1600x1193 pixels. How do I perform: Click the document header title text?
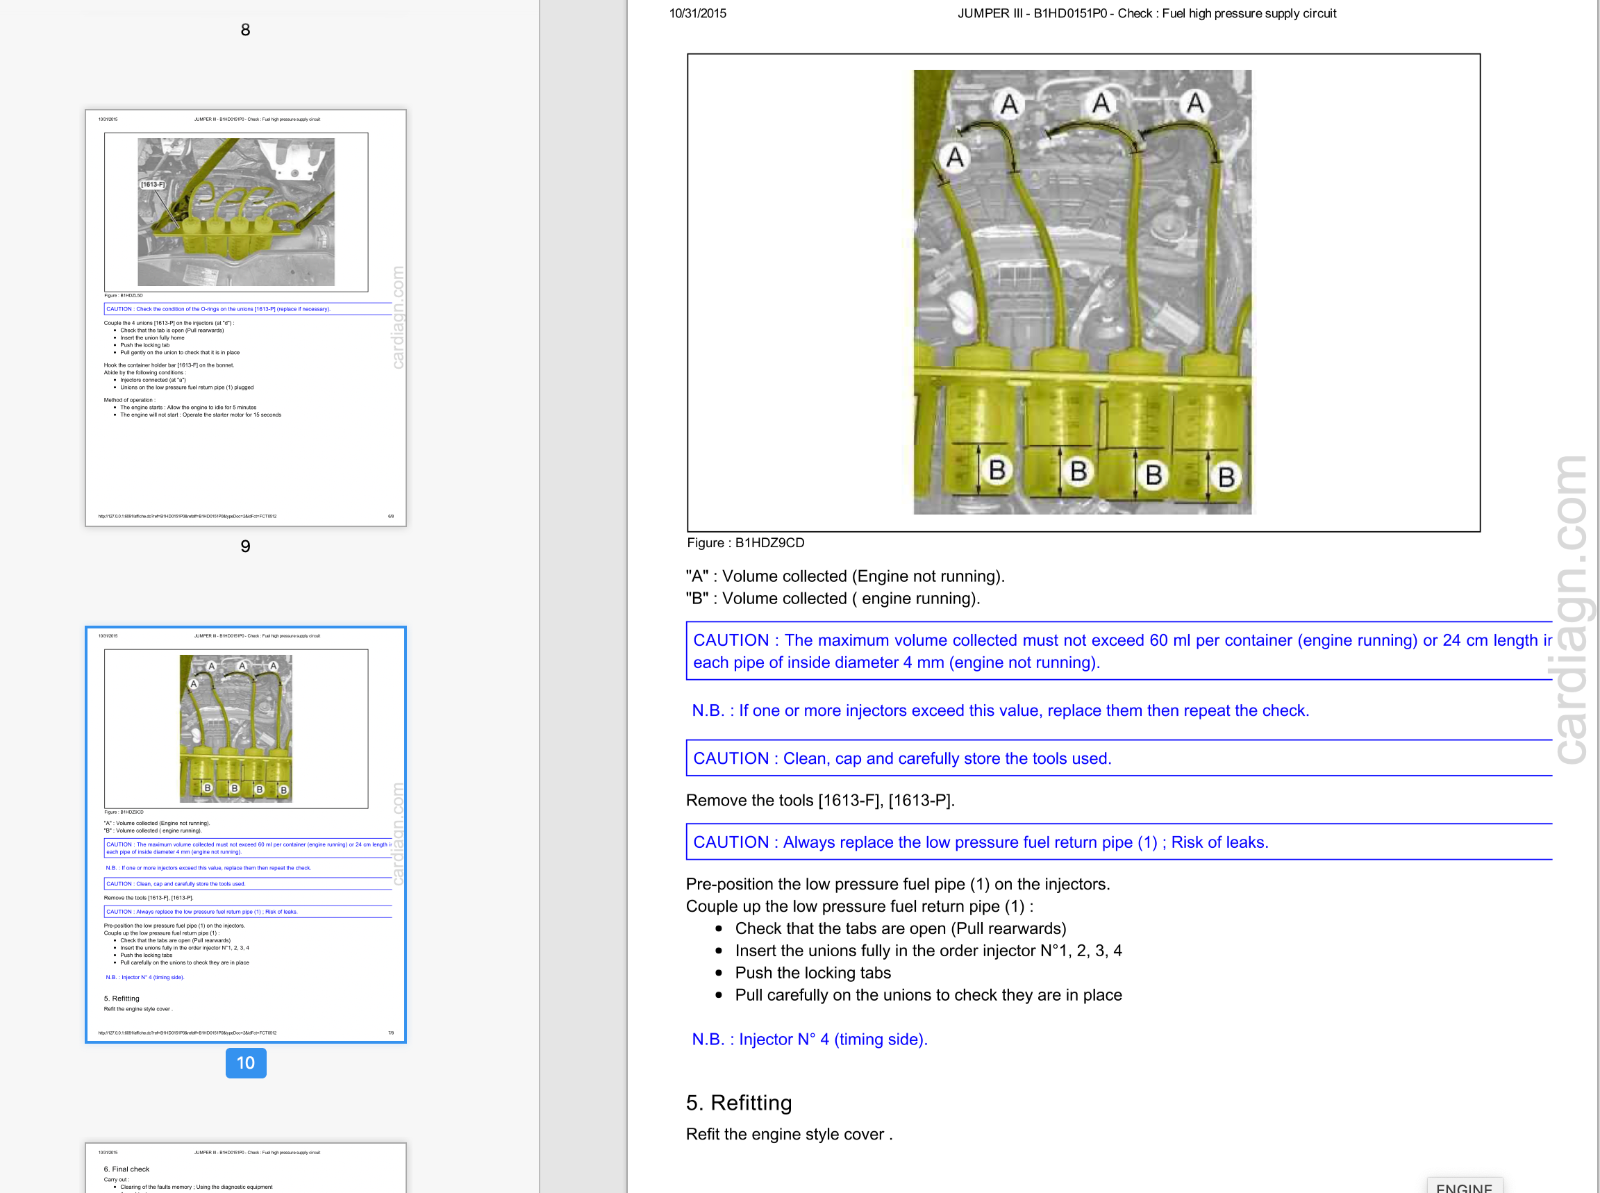coord(1146,14)
